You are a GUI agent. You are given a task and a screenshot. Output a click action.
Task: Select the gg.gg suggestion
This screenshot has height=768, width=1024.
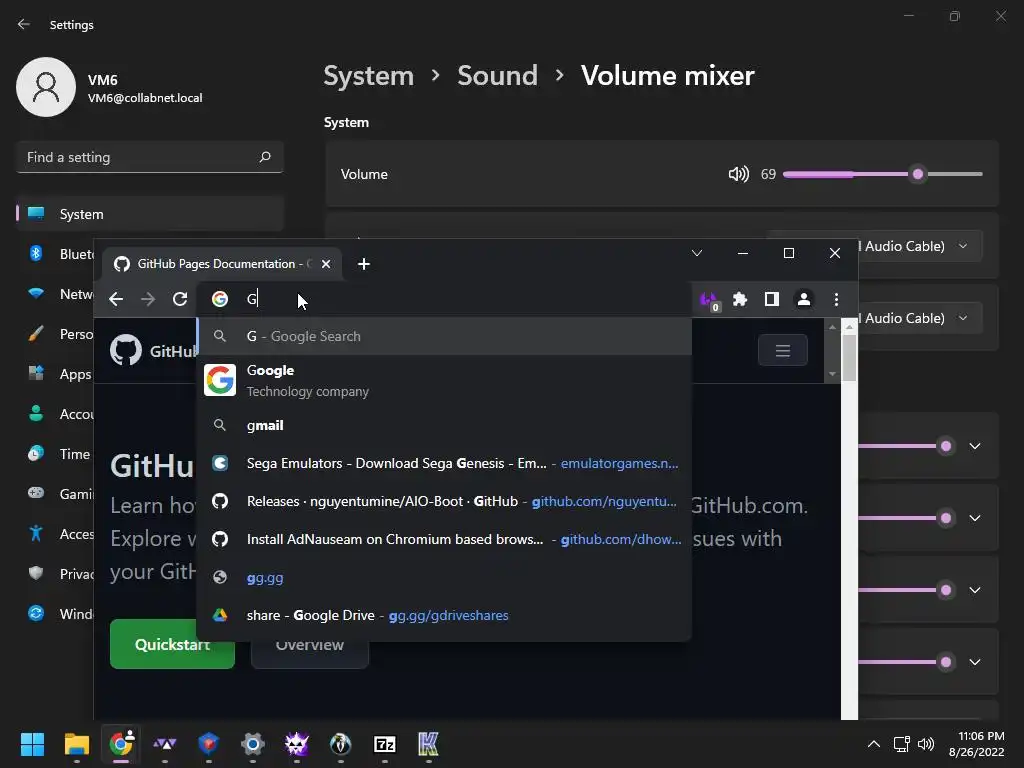click(x=445, y=577)
